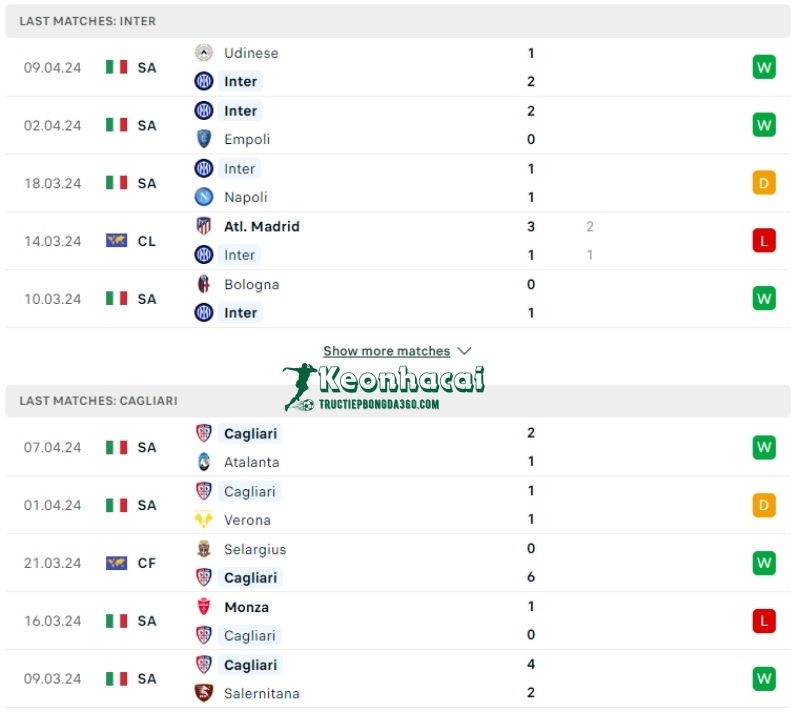The height and width of the screenshot is (712, 800).
Task: Select the Inter team badge
Action: 204,81
